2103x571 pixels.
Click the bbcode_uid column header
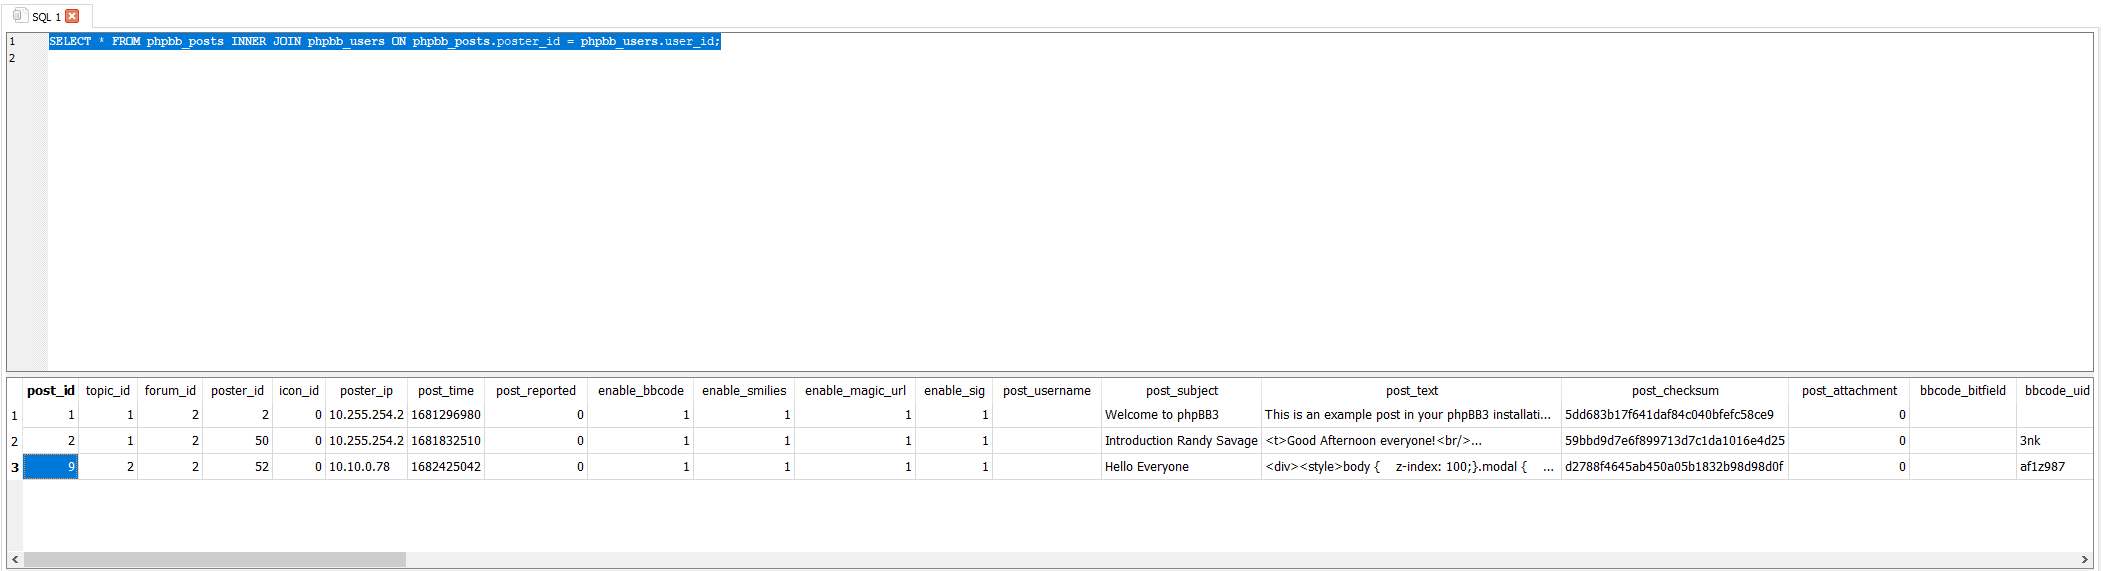coord(2056,391)
